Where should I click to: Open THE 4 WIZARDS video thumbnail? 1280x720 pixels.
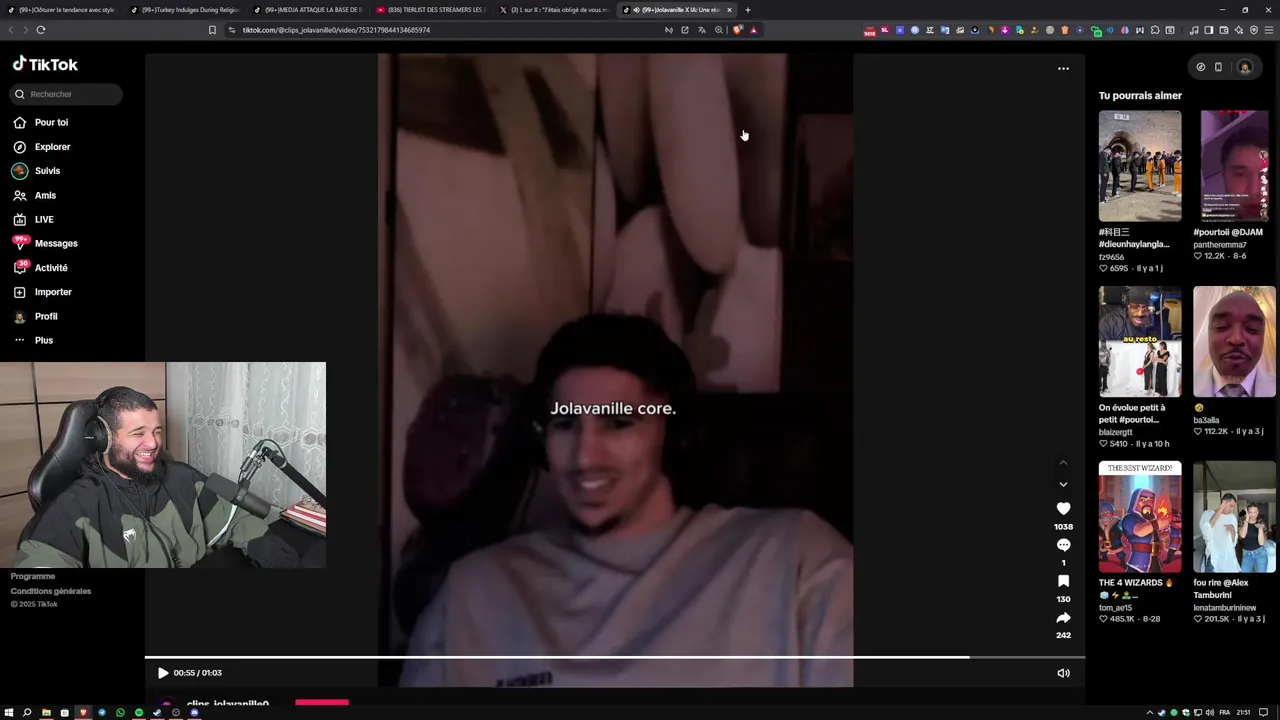point(1140,517)
